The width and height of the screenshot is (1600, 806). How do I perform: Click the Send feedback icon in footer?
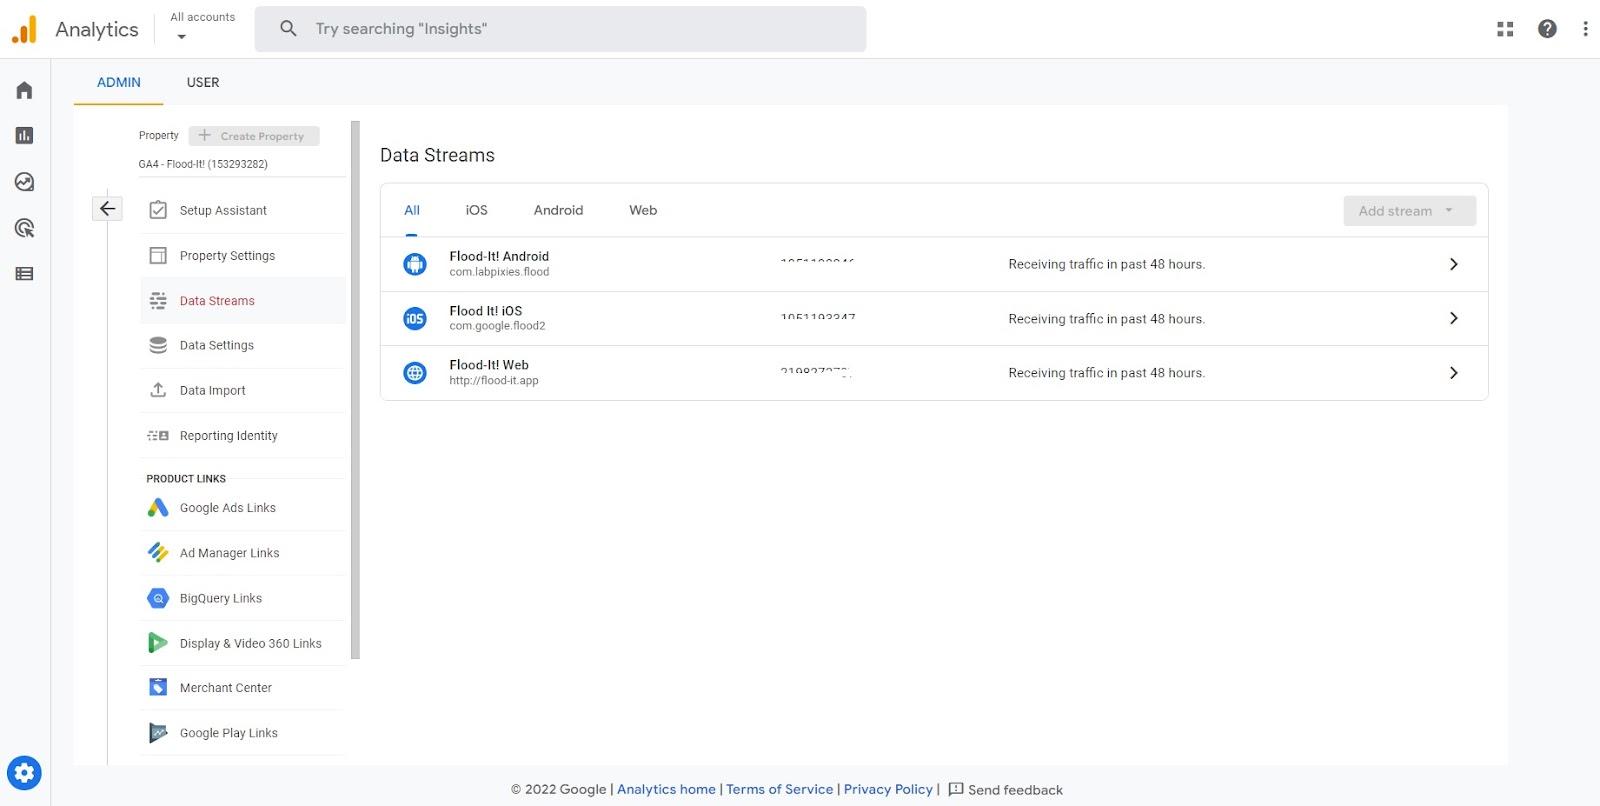click(x=955, y=789)
